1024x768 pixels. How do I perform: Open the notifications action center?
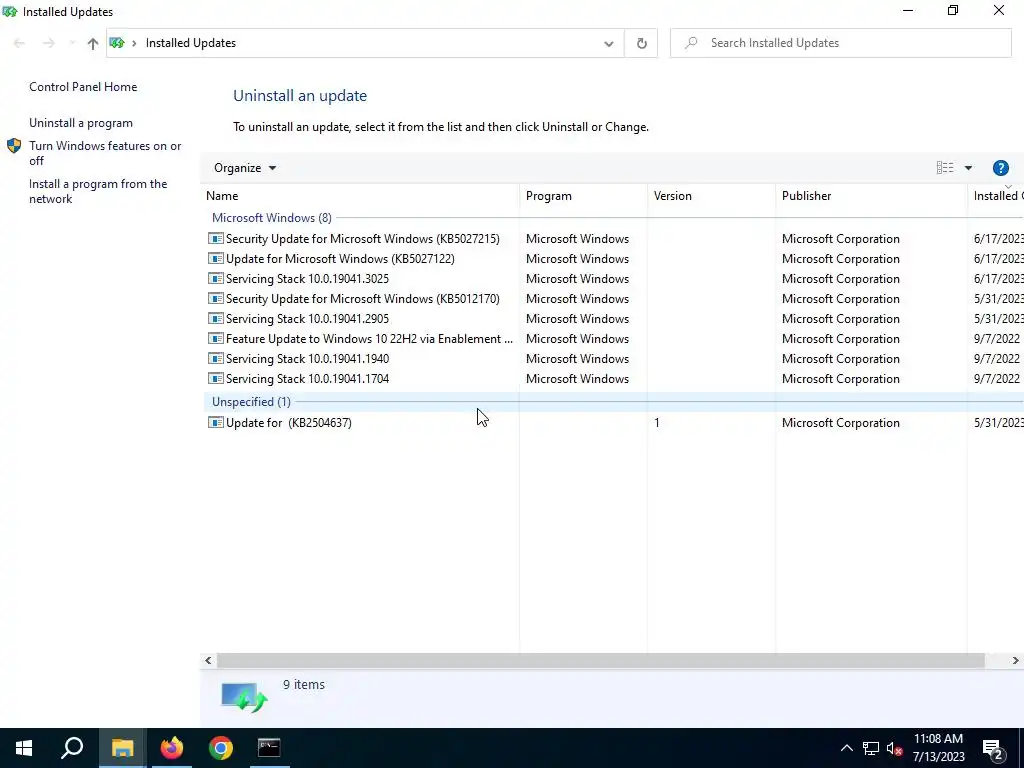tap(993, 749)
